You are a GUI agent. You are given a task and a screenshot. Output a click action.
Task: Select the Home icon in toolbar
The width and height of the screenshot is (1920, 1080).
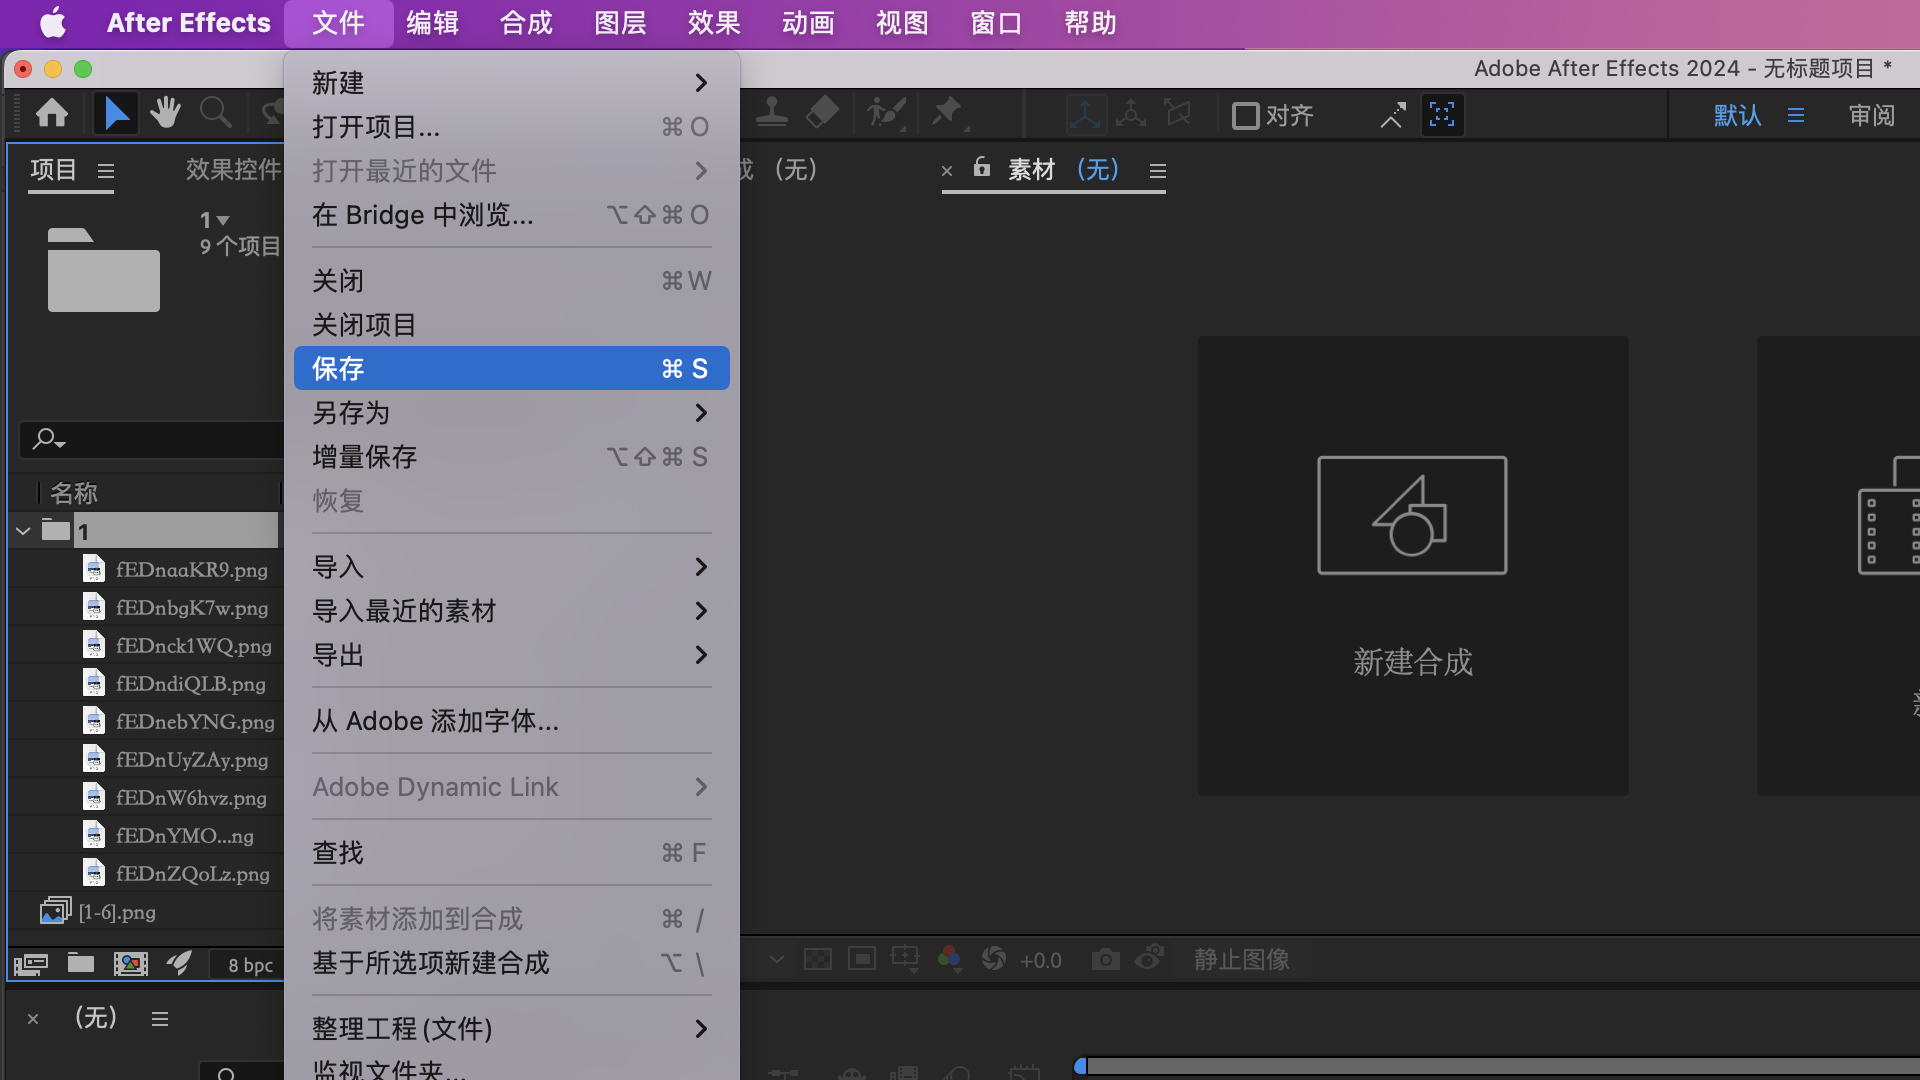coord(51,113)
